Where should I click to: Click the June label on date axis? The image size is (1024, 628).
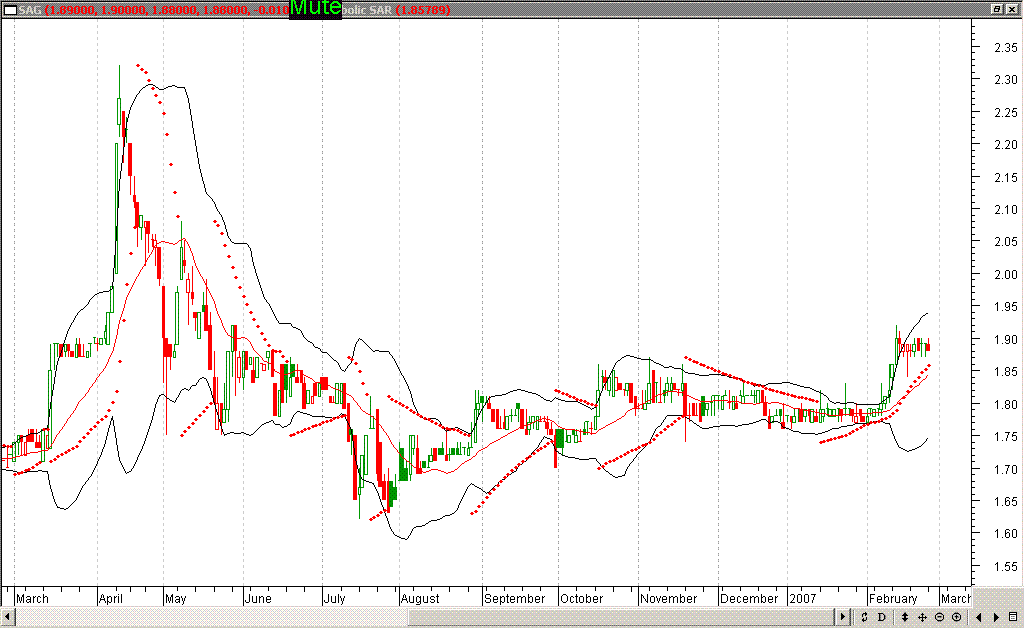click(x=258, y=599)
